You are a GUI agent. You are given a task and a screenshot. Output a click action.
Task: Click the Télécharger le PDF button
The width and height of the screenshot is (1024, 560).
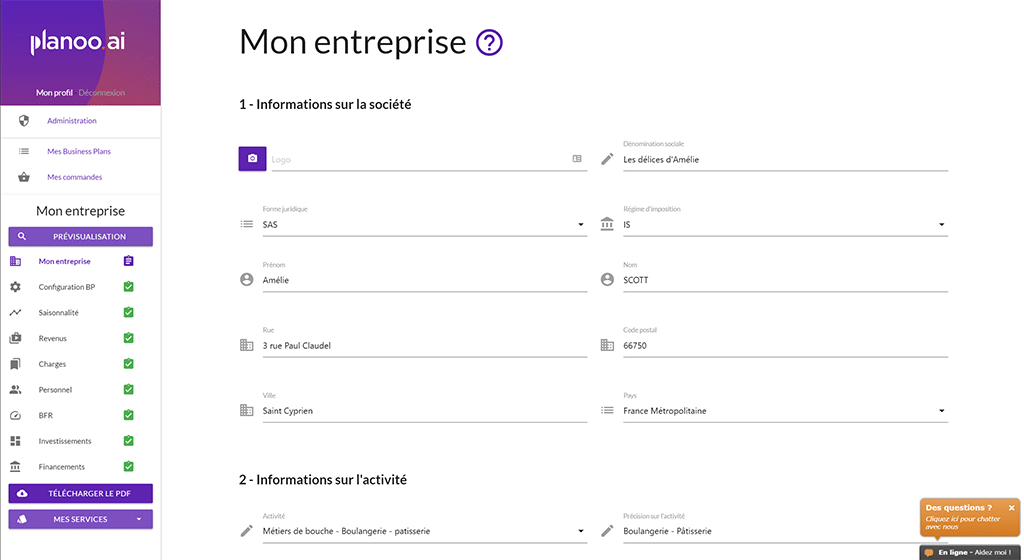(x=80, y=493)
